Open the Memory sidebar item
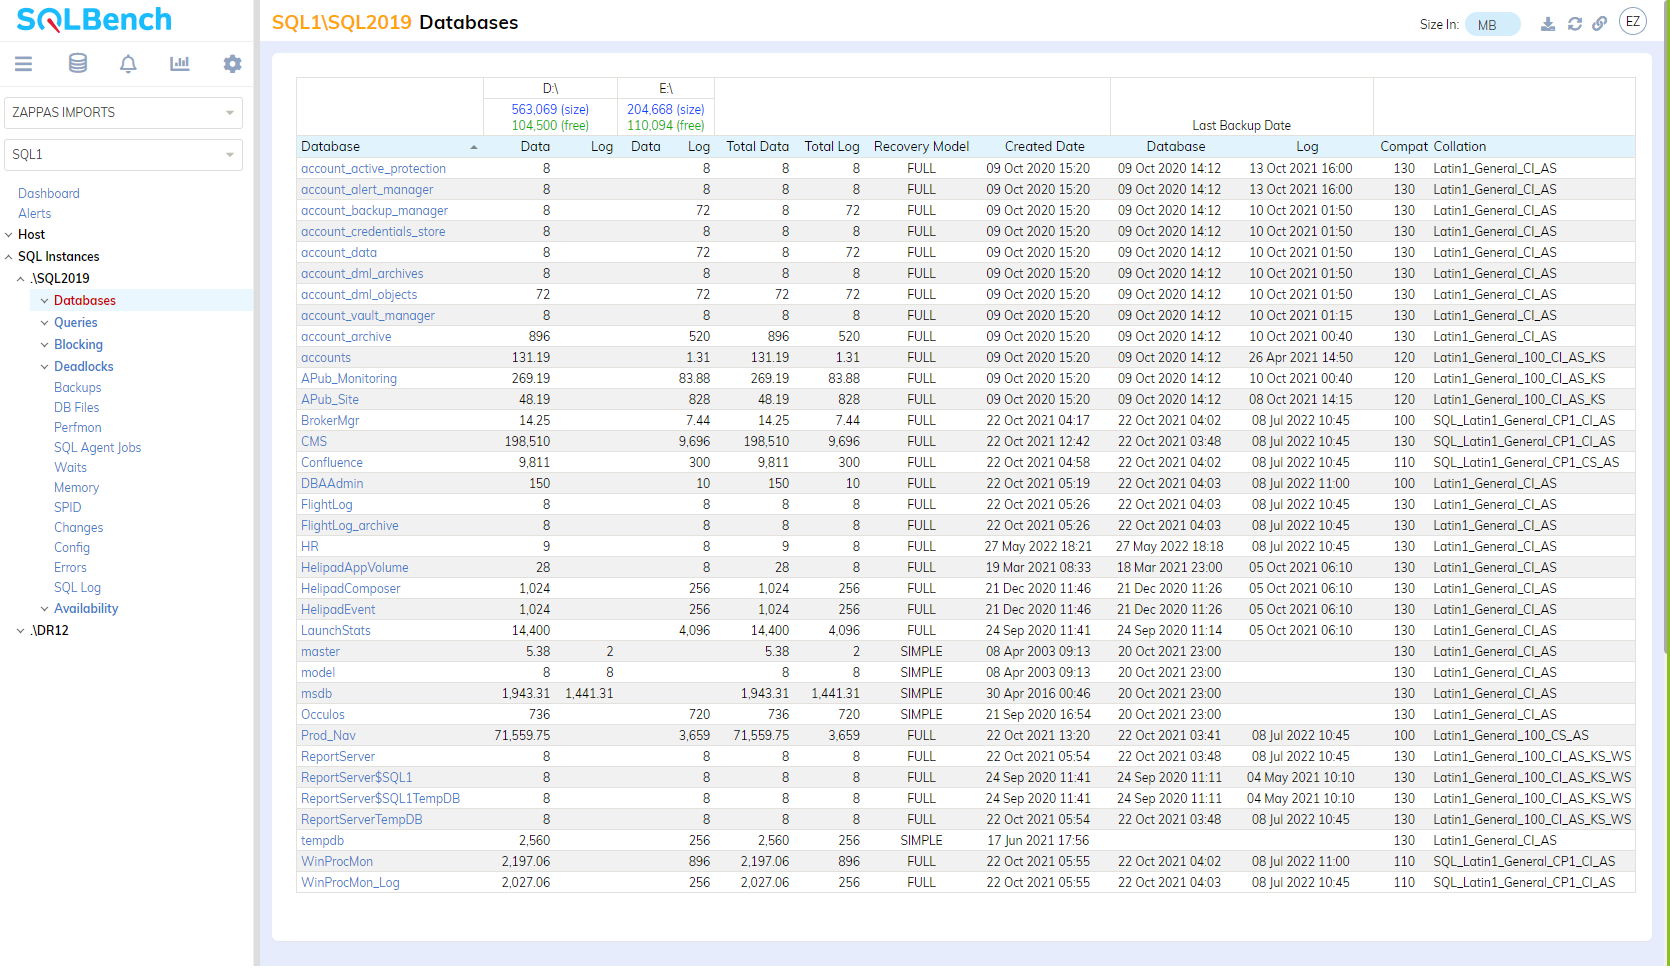 coord(77,487)
